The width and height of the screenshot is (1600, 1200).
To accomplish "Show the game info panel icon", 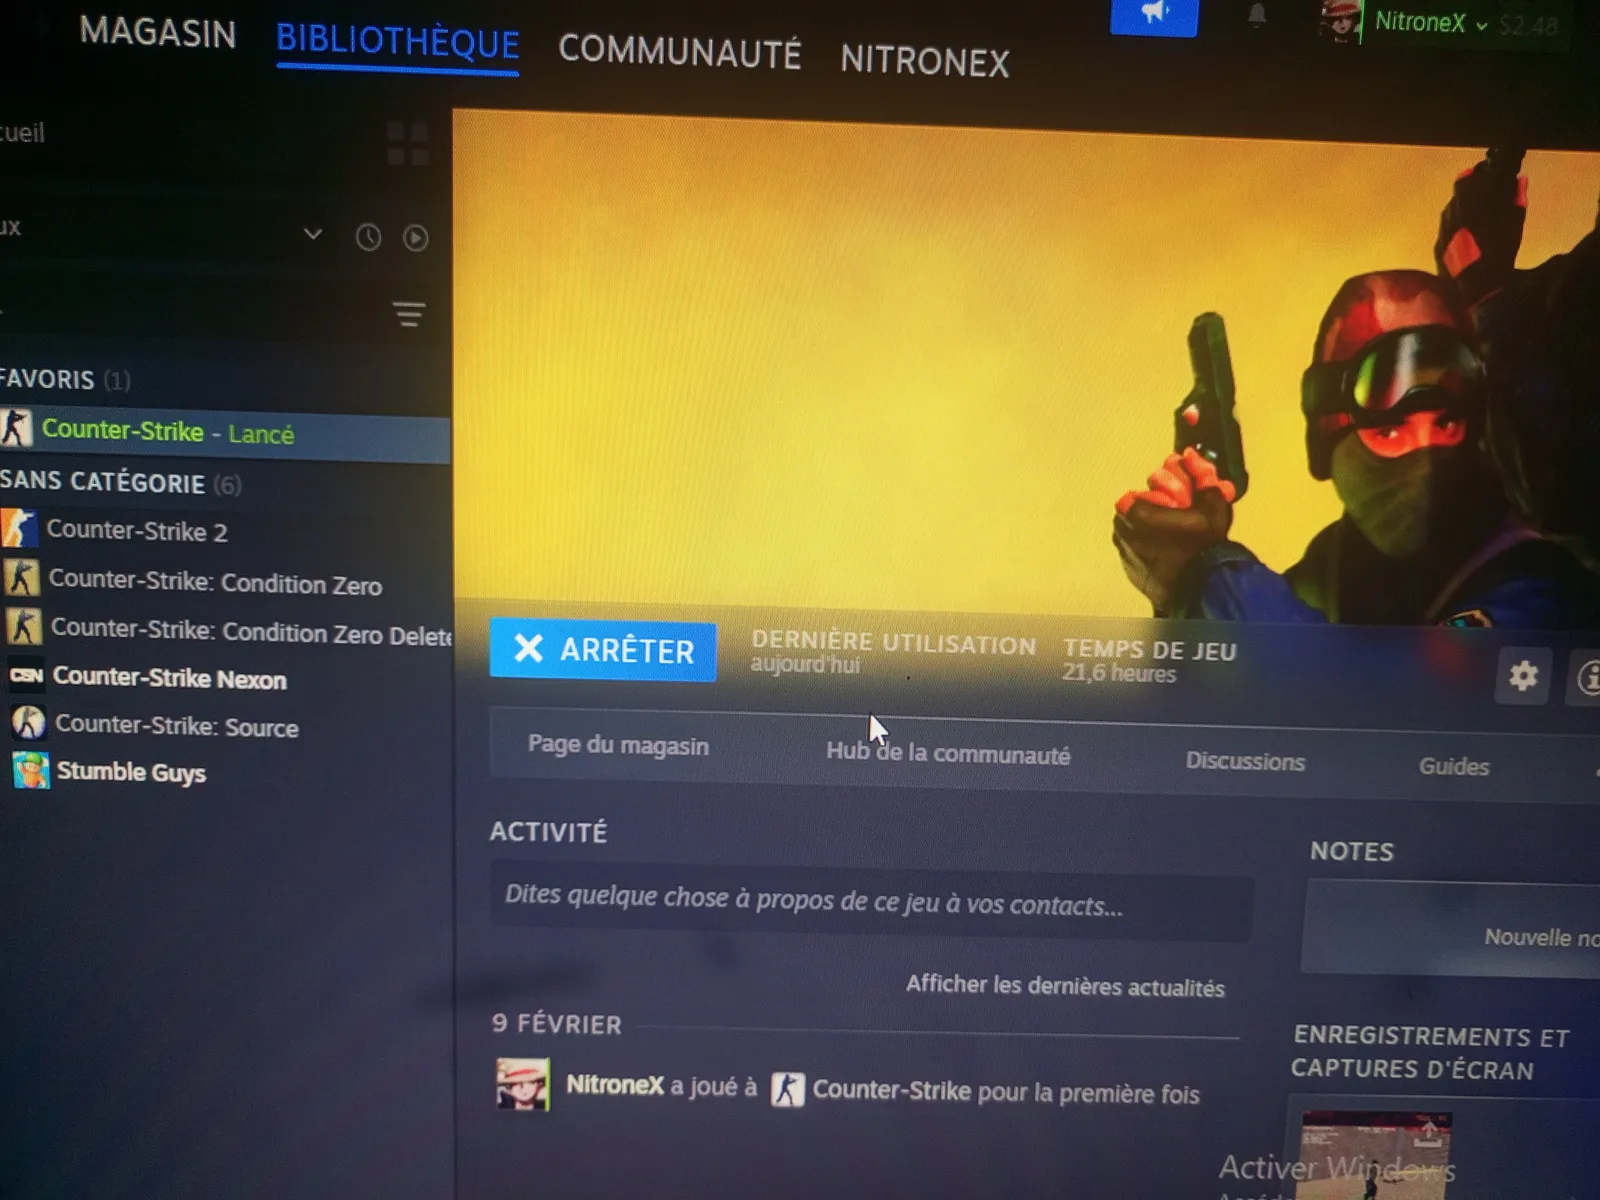I will pyautogui.click(x=1588, y=678).
